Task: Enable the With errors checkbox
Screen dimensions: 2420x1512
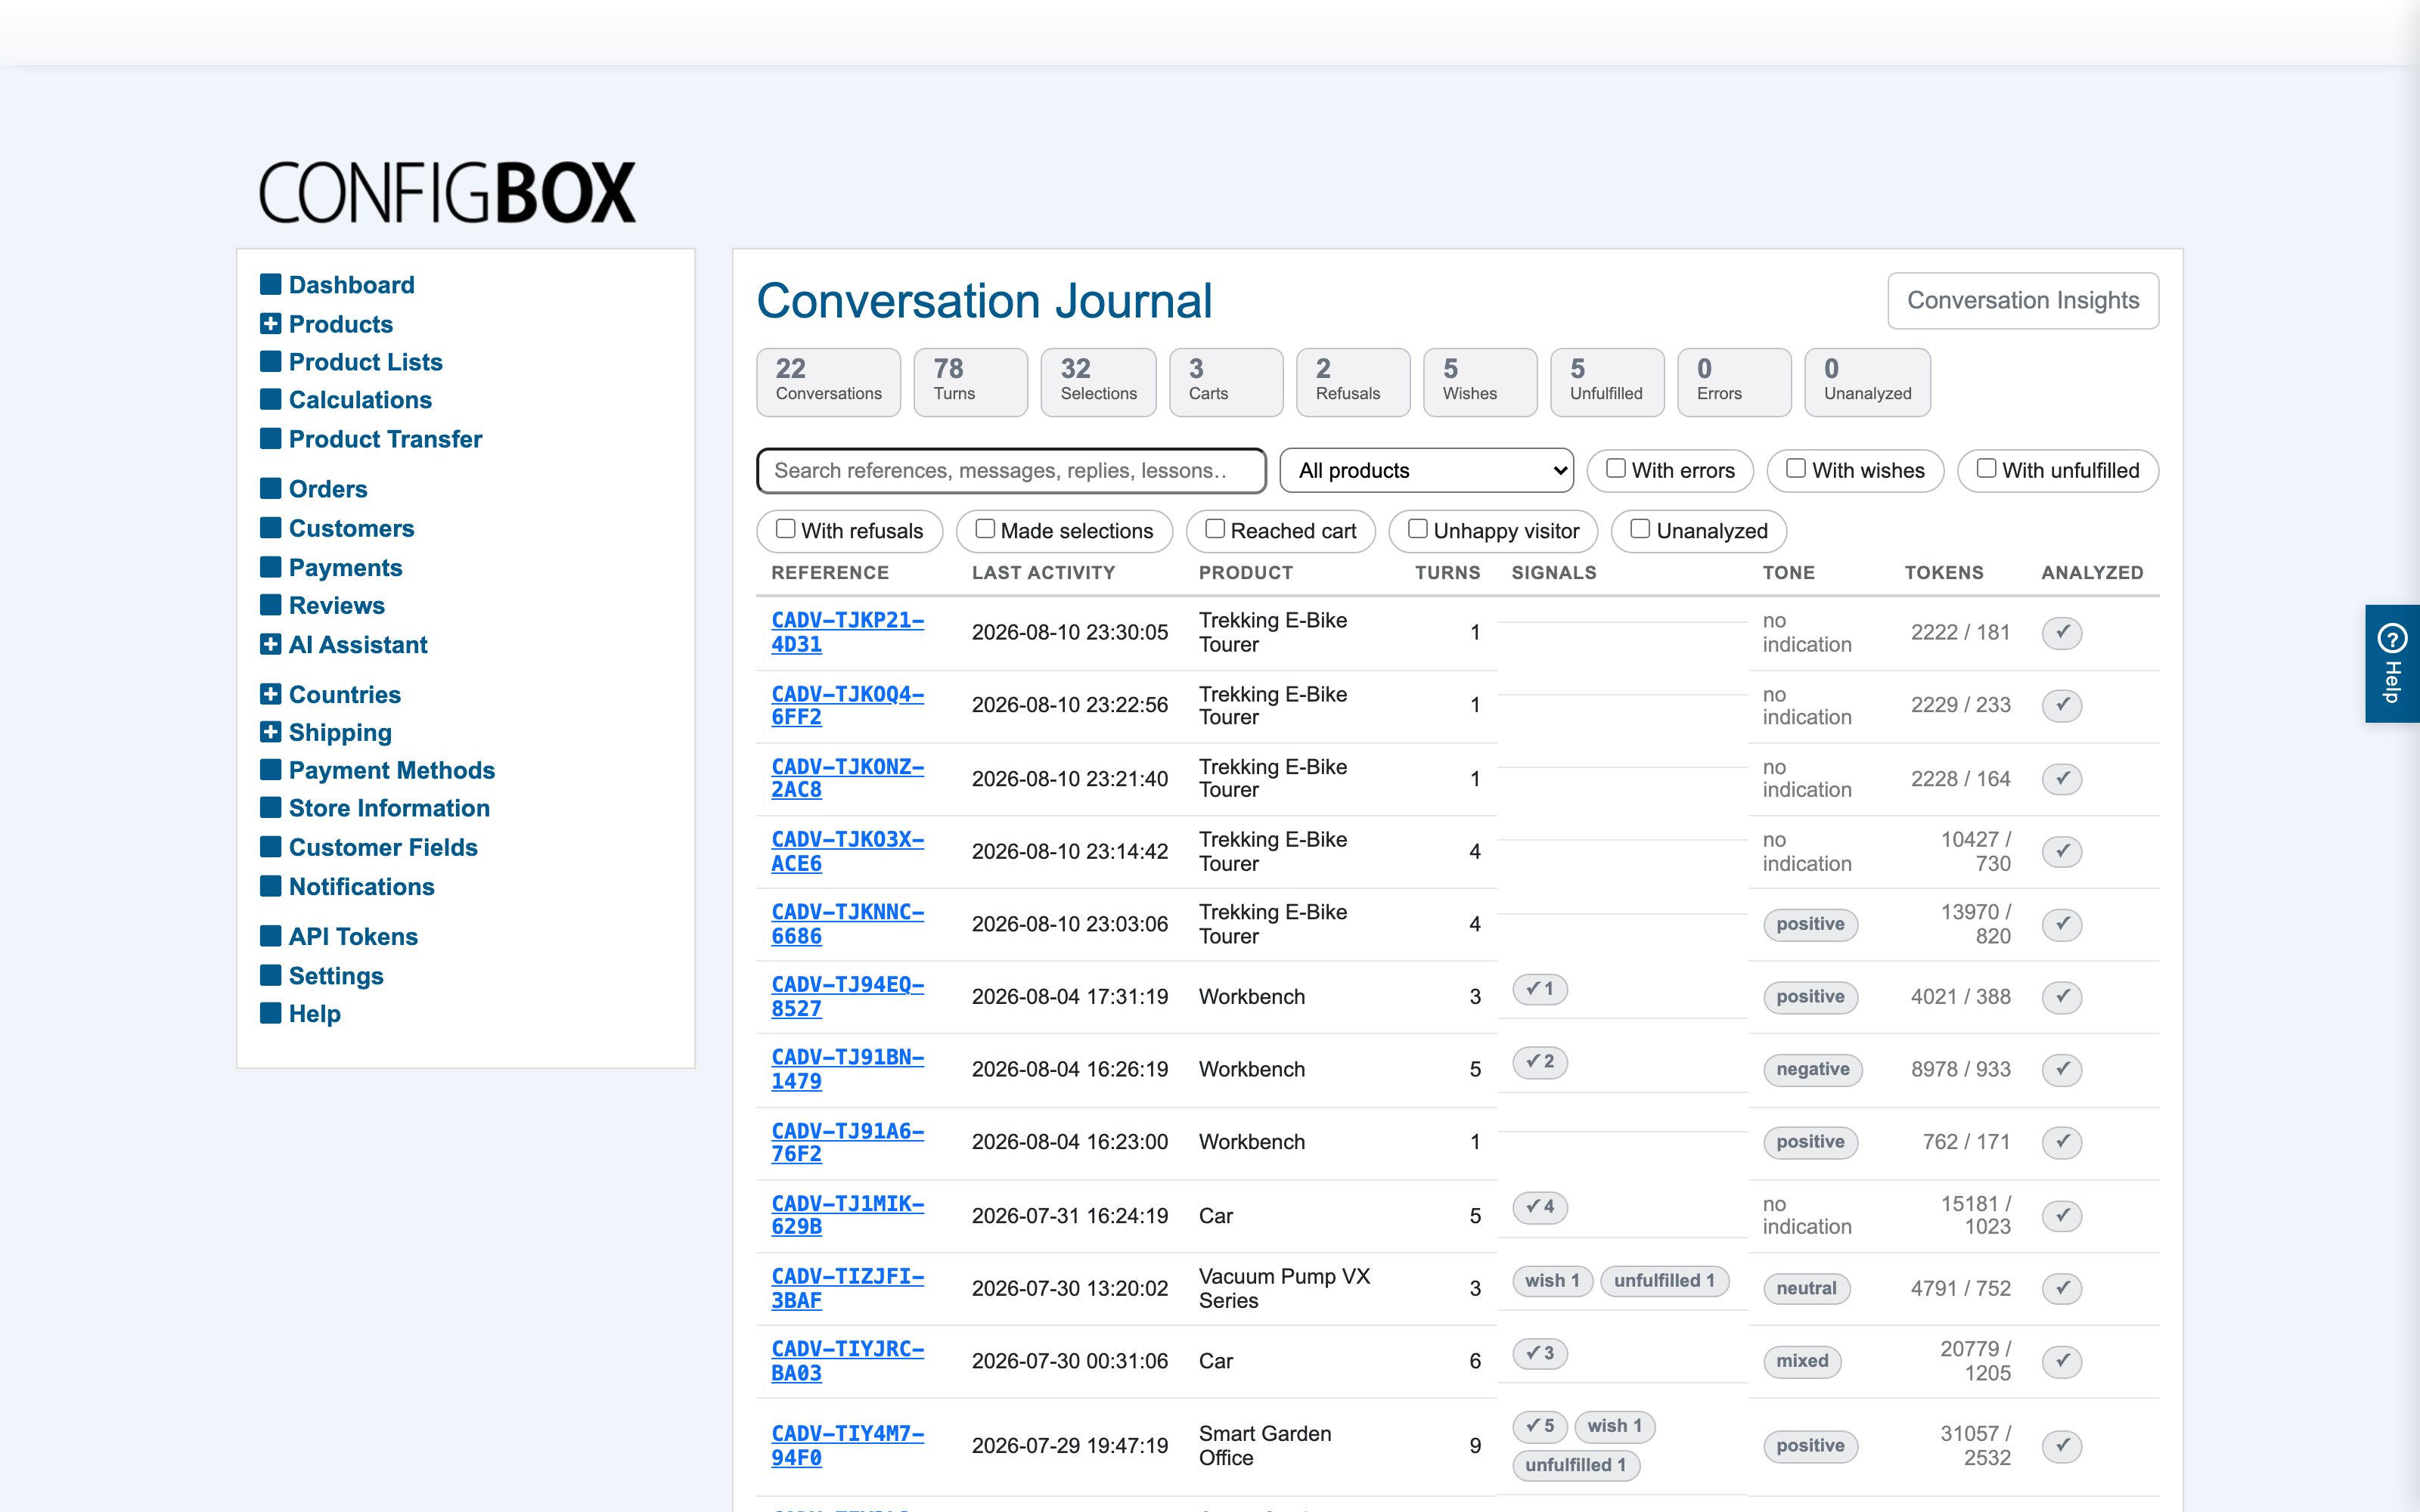Action: click(x=1615, y=468)
